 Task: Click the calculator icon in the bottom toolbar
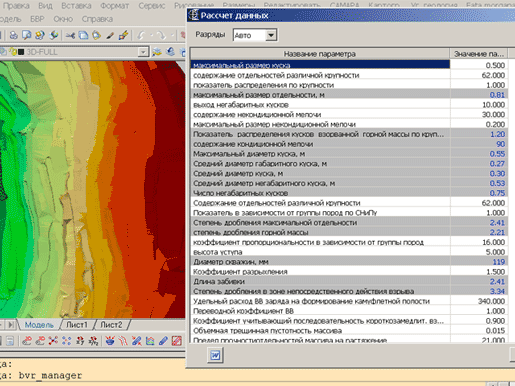pyautogui.click(x=10, y=341)
